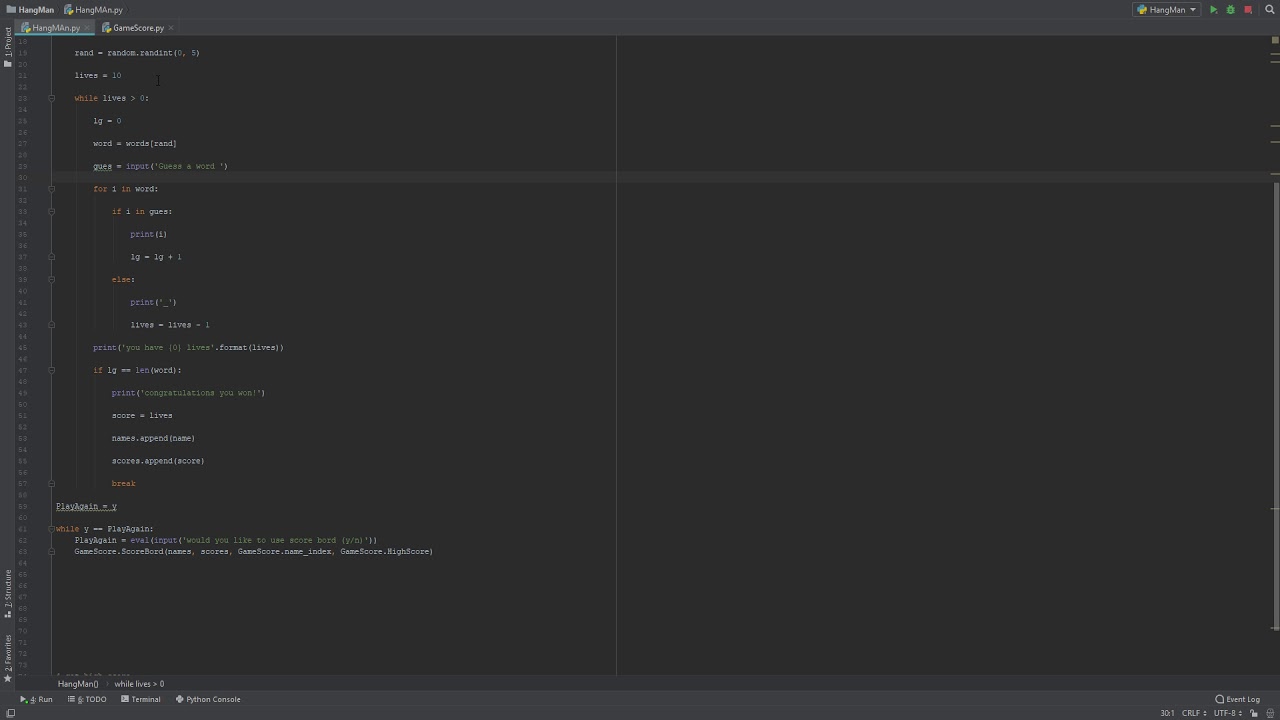Click the 'break' statement
The width and height of the screenshot is (1280, 720).
pyautogui.click(x=123, y=484)
